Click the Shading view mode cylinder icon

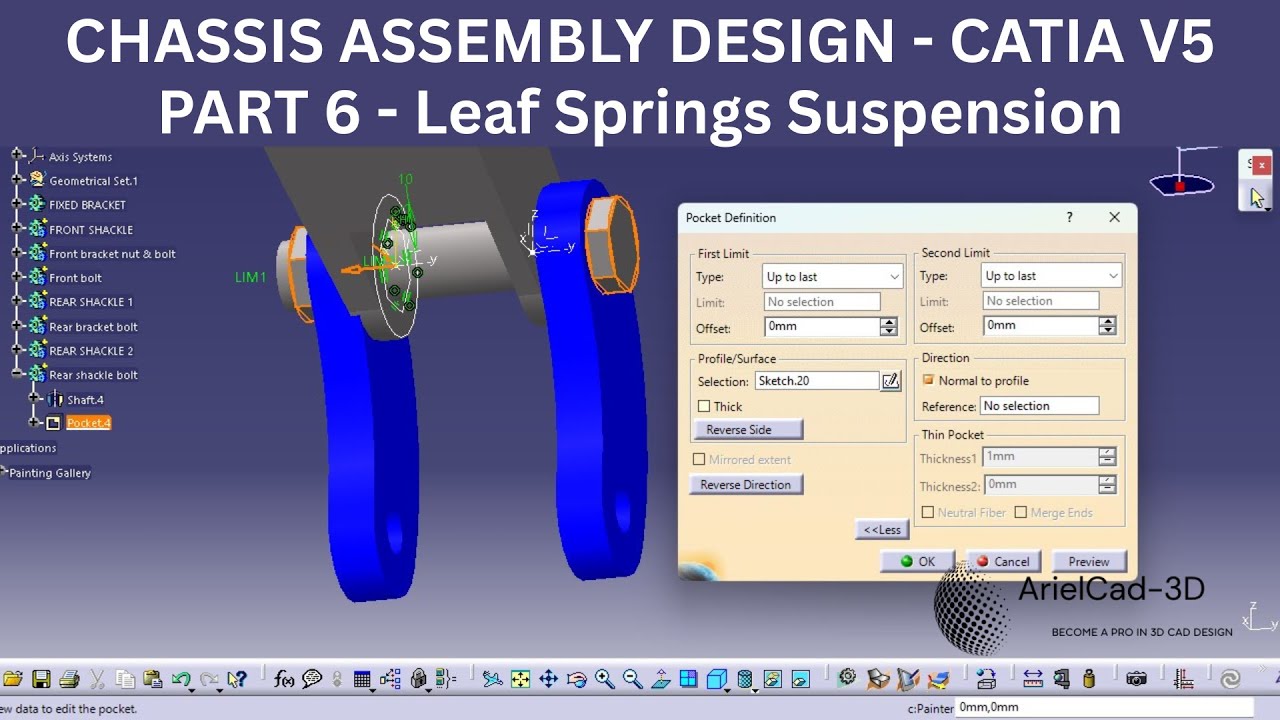[x=745, y=679]
